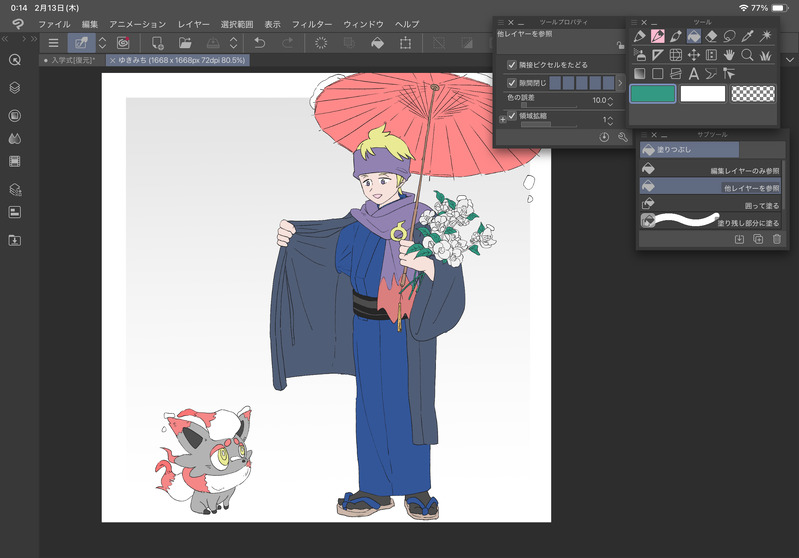Open the Layer palette from left sidebar
Viewport: 799px width, 558px height.
click(15, 88)
